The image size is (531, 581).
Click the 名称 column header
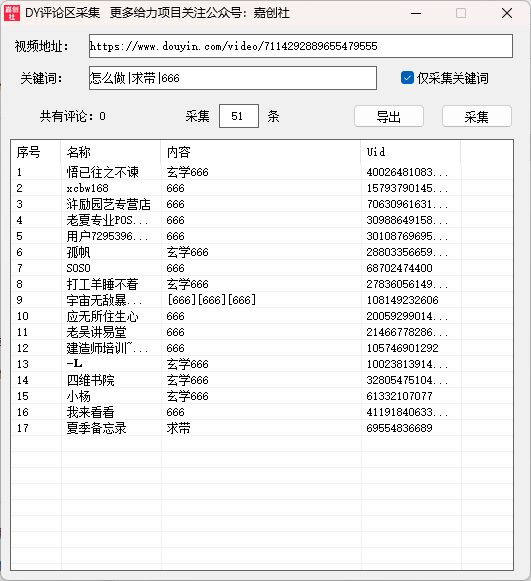click(x=110, y=152)
